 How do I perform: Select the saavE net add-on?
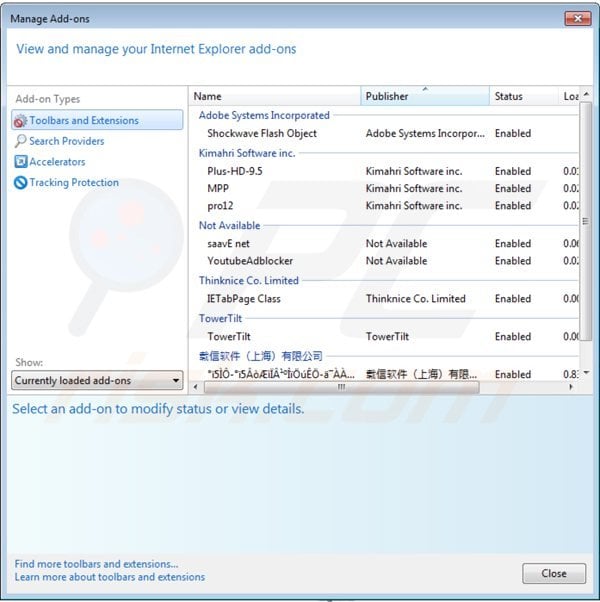[384, 243]
